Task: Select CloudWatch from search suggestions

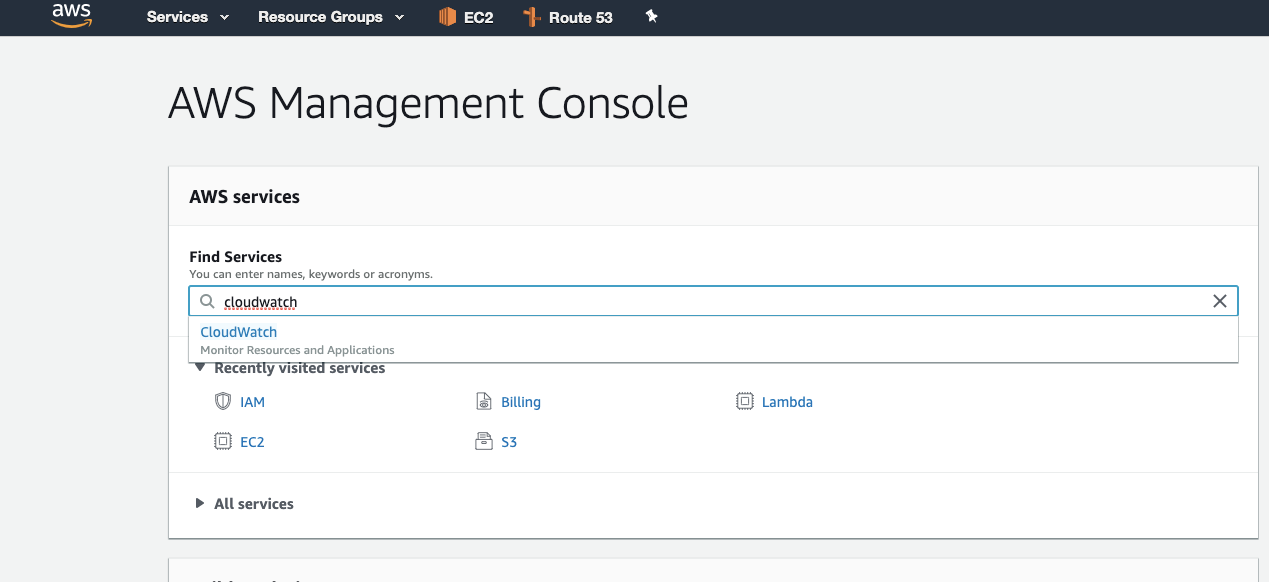Action: click(238, 332)
